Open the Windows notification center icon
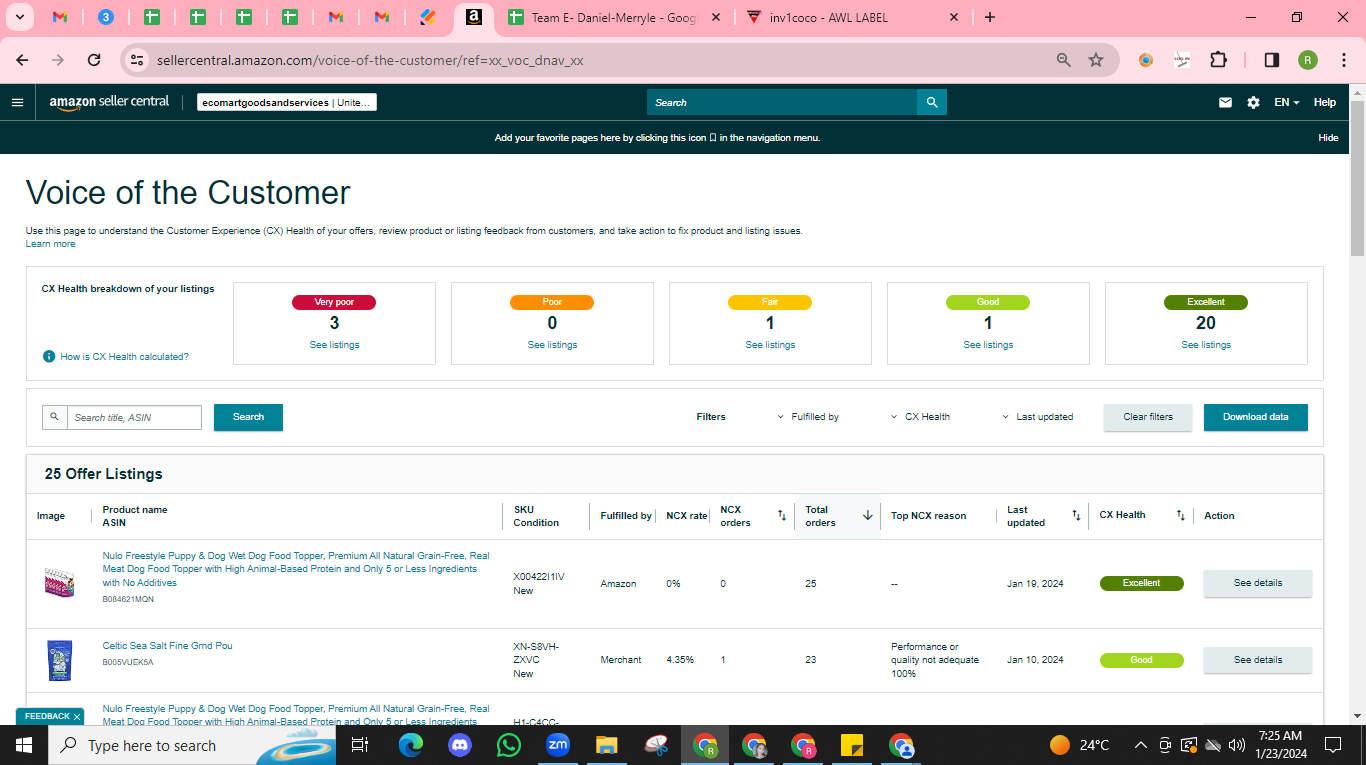This screenshot has width=1366, height=765. [1332, 745]
